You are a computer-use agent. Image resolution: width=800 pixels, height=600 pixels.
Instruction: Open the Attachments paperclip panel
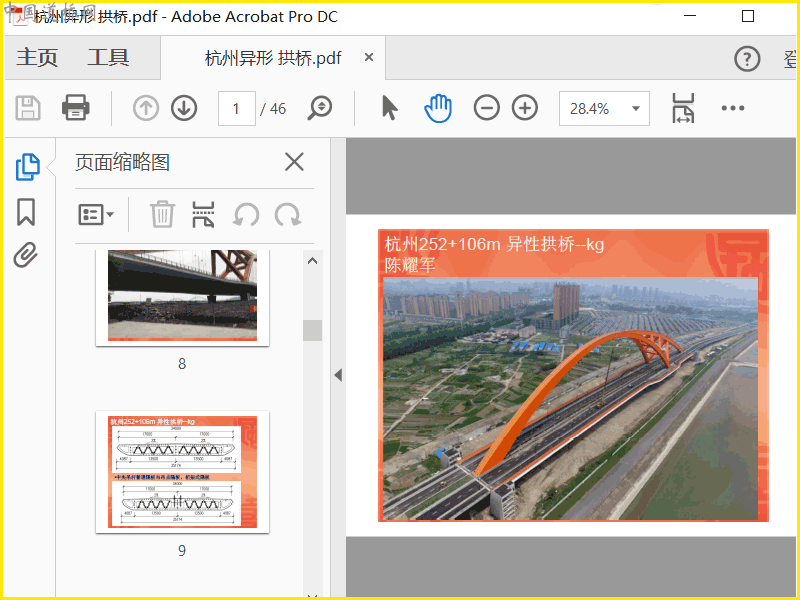click(26, 256)
